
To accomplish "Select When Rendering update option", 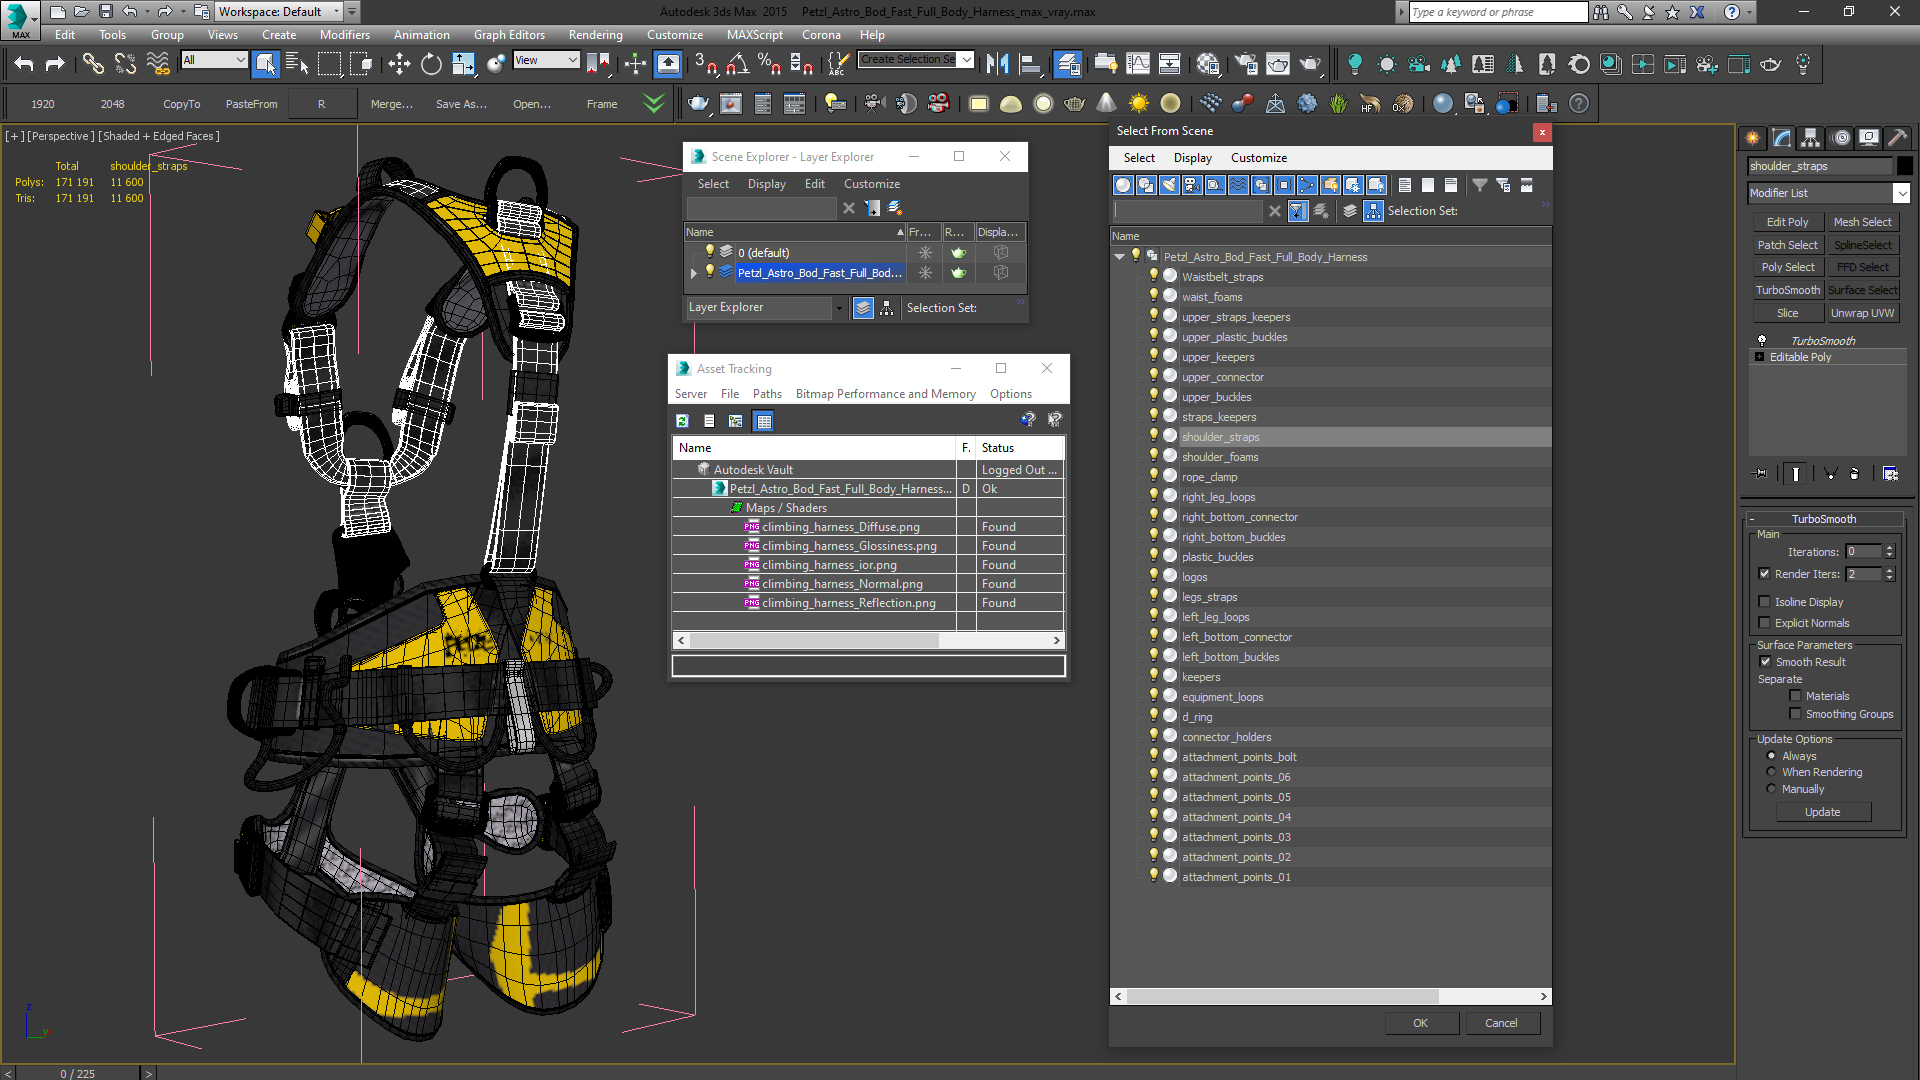I will [1771, 771].
